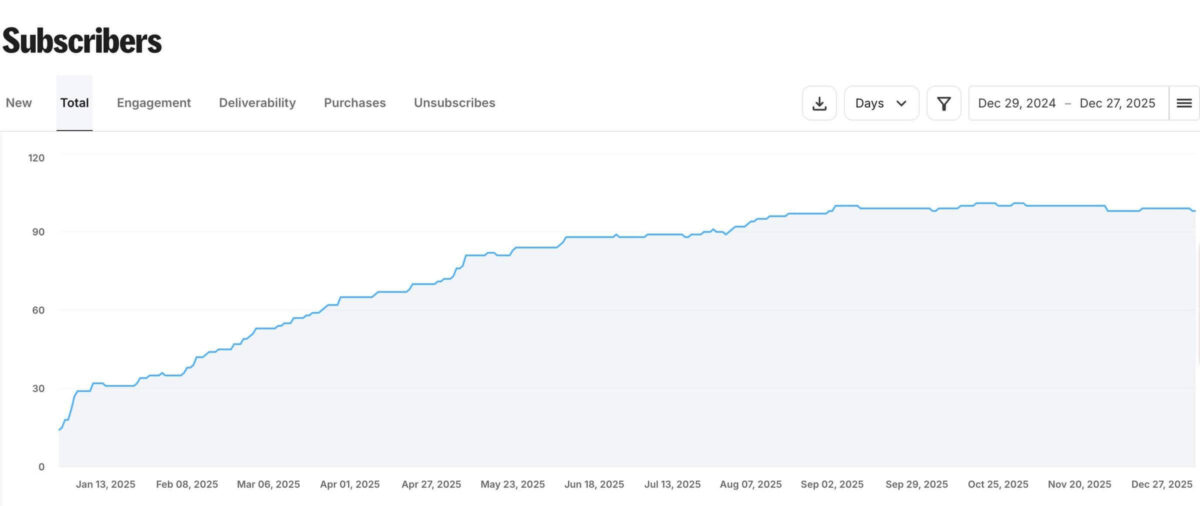The image size is (1200, 506).
Task: Show the Unsubscribes tab
Action: pos(454,103)
